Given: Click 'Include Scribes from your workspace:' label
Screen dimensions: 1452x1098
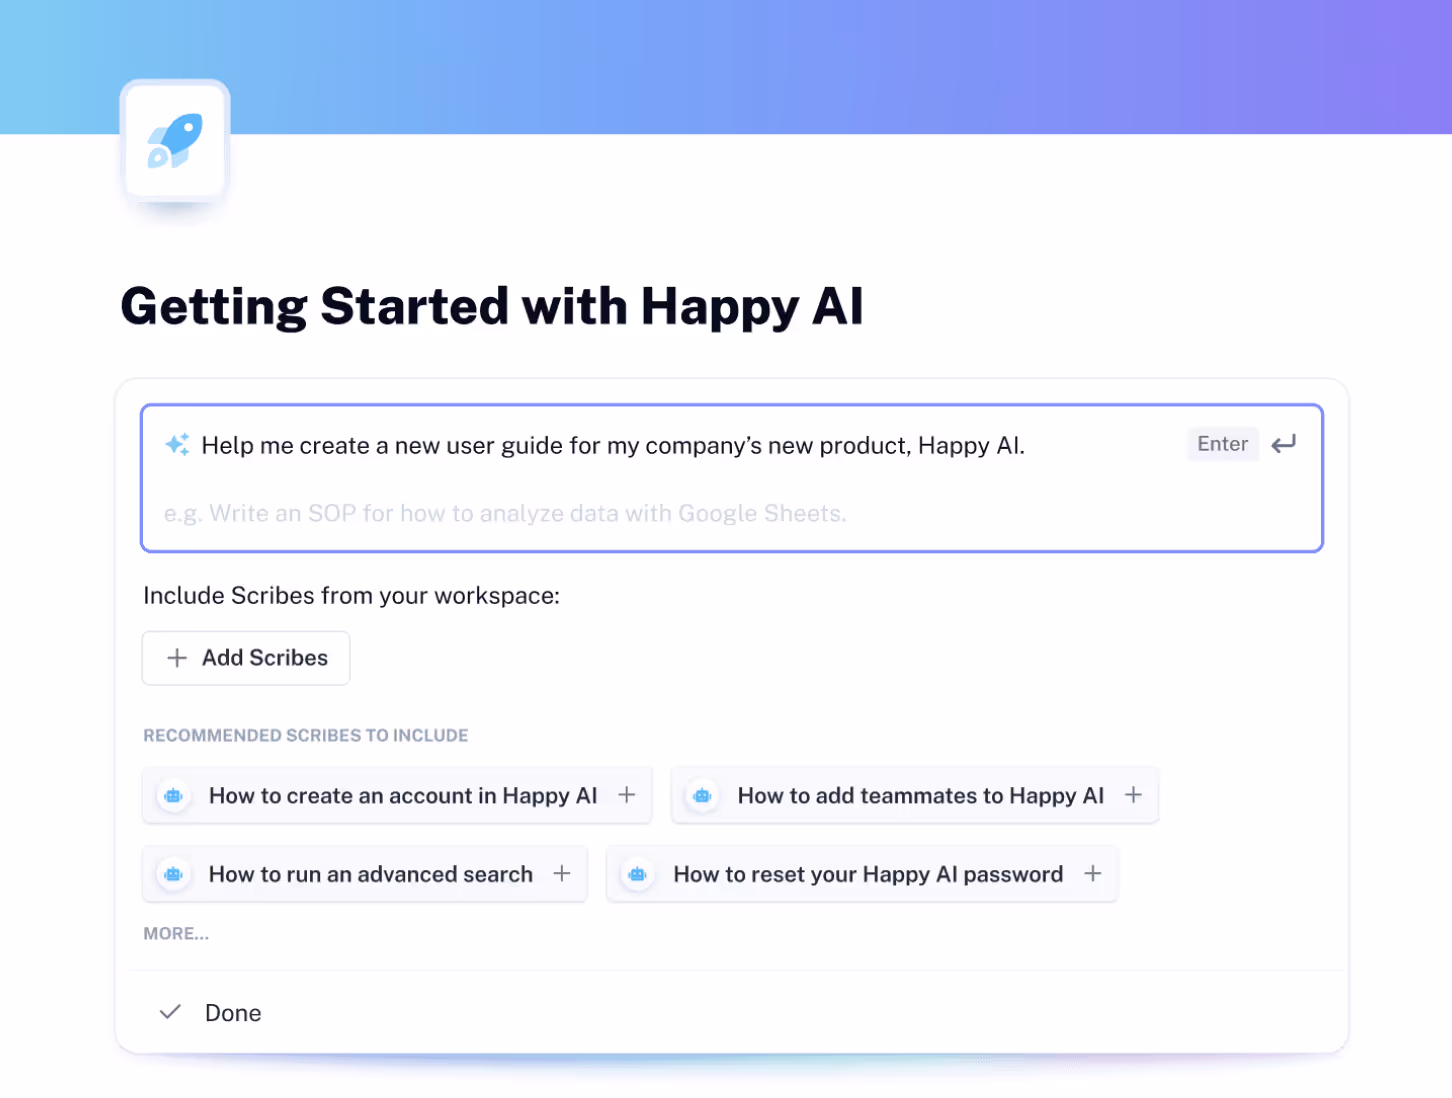Looking at the screenshot, I should 352,596.
